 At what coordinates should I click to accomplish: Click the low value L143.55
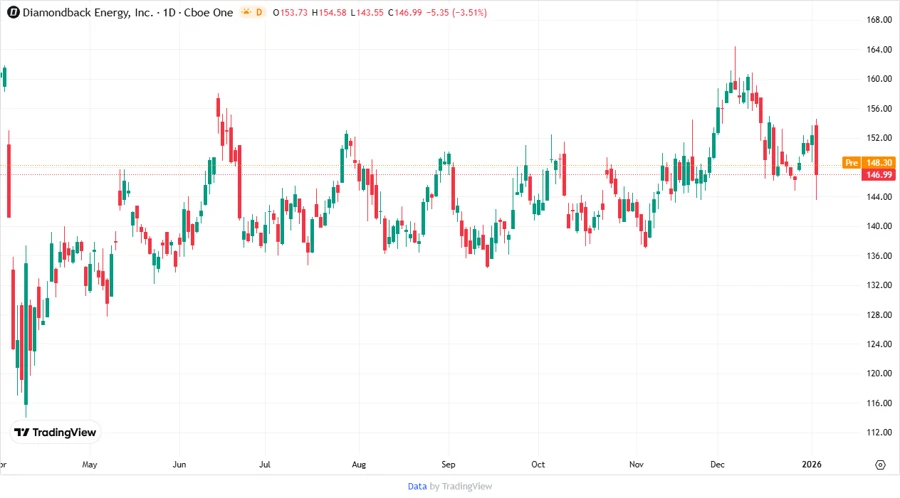pos(367,13)
